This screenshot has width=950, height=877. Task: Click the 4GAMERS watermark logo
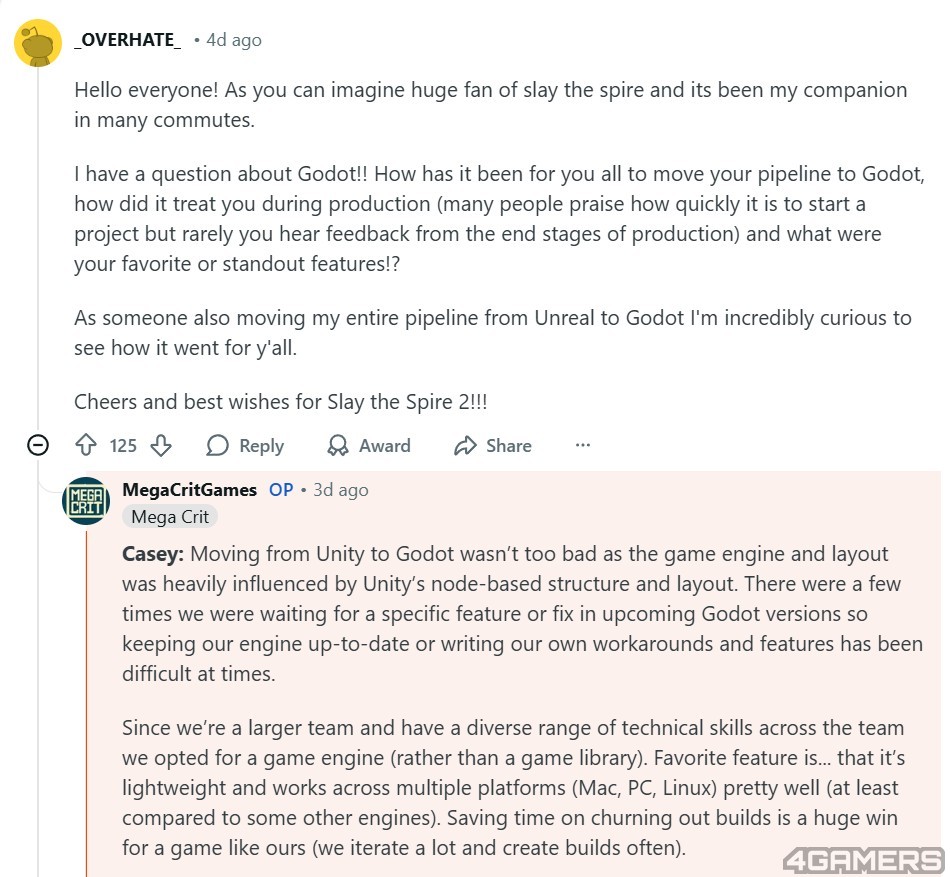[863, 860]
